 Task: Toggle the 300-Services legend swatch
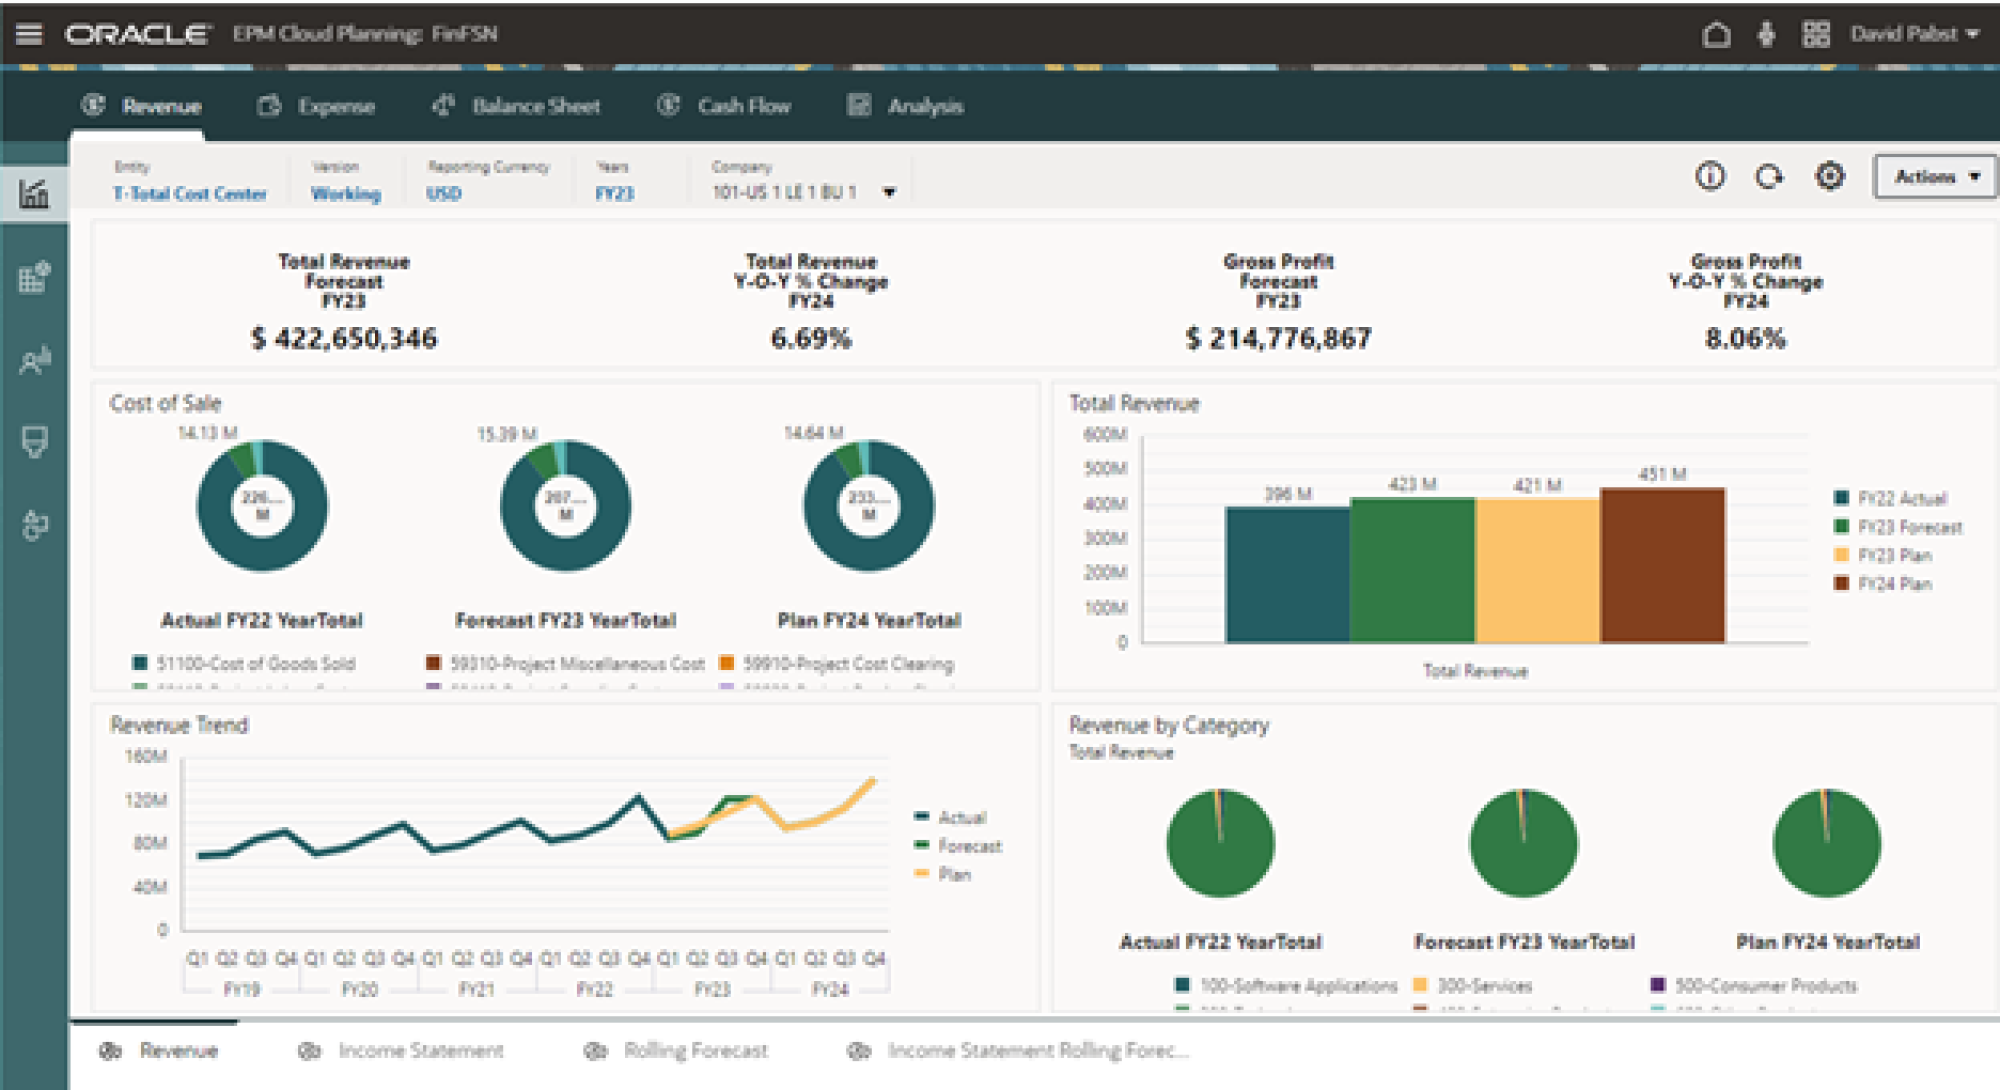click(x=1420, y=985)
